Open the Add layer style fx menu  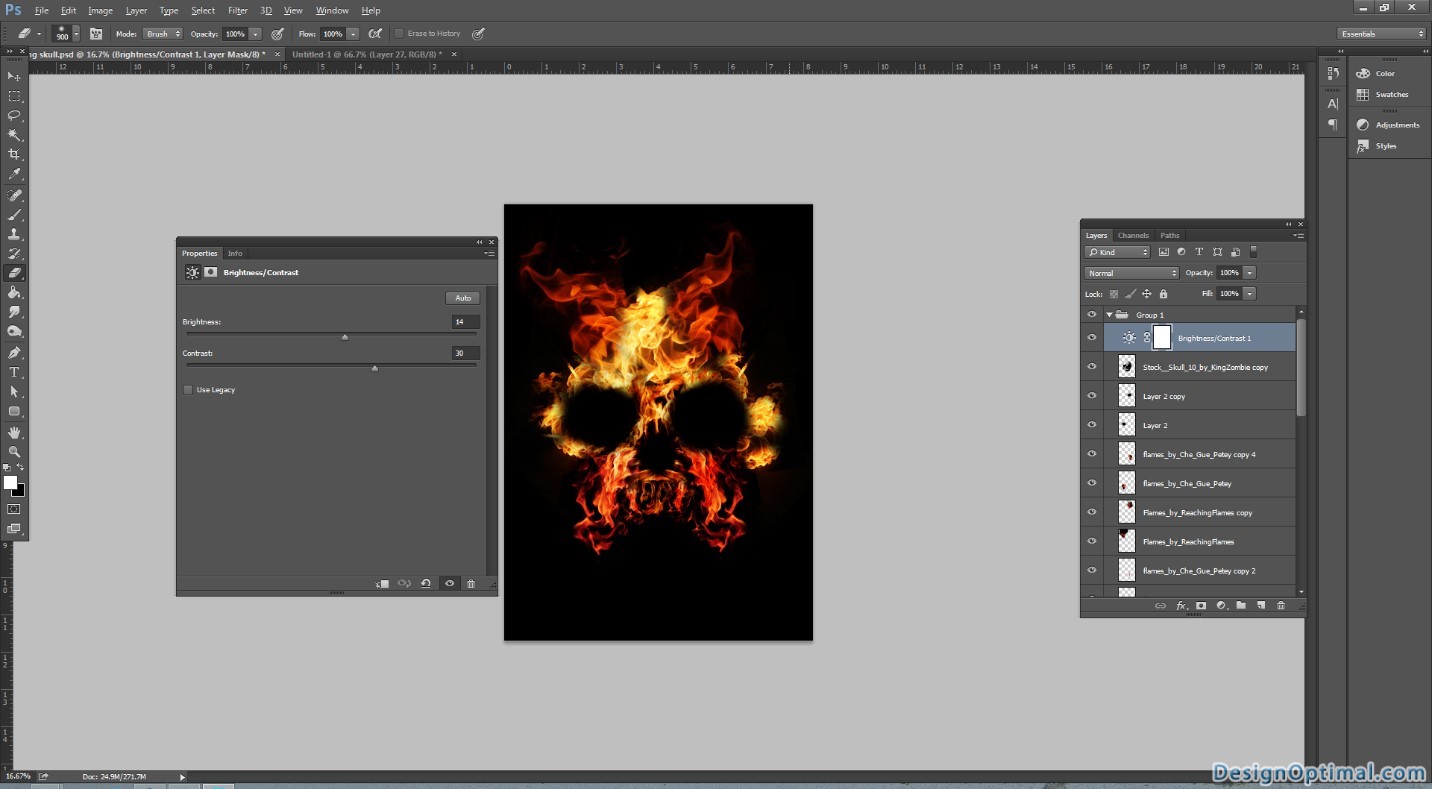tap(1181, 606)
